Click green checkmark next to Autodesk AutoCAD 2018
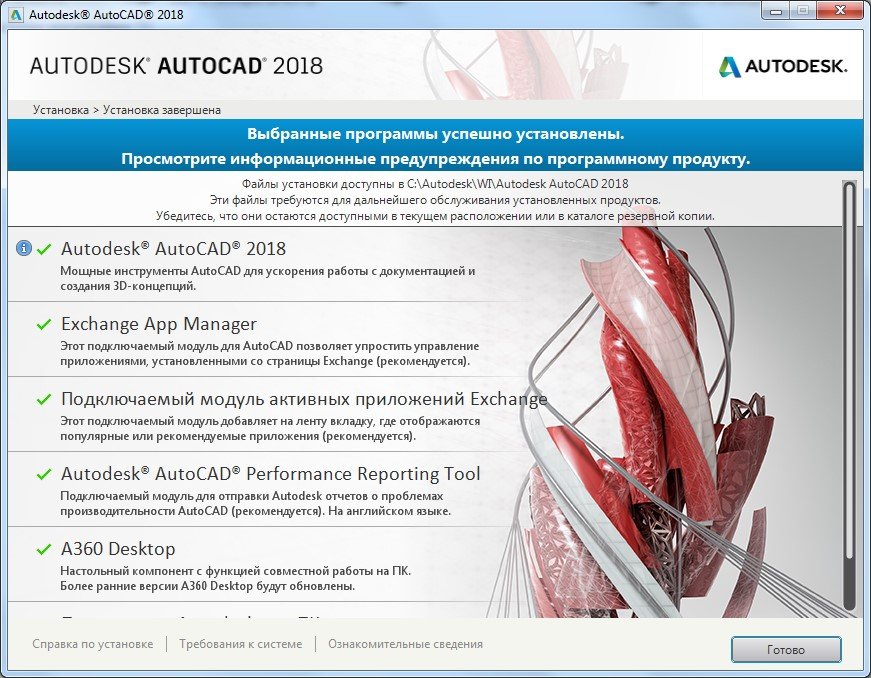The width and height of the screenshot is (871, 678). 44,250
